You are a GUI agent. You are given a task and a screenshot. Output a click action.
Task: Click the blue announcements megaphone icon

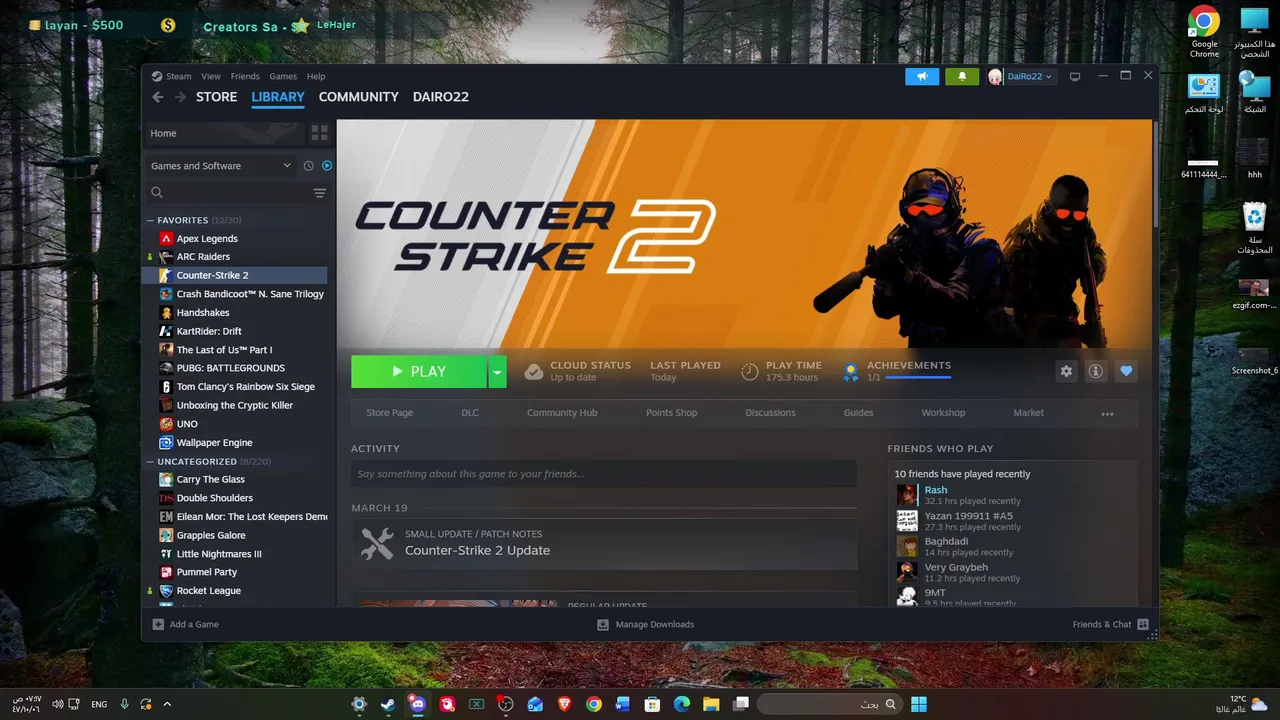click(922, 76)
